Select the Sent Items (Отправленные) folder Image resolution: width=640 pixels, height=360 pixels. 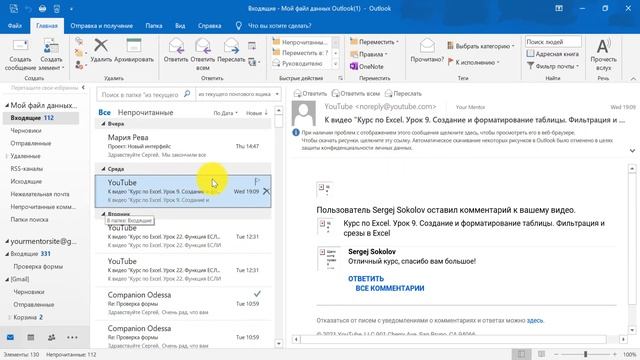tap(31, 143)
